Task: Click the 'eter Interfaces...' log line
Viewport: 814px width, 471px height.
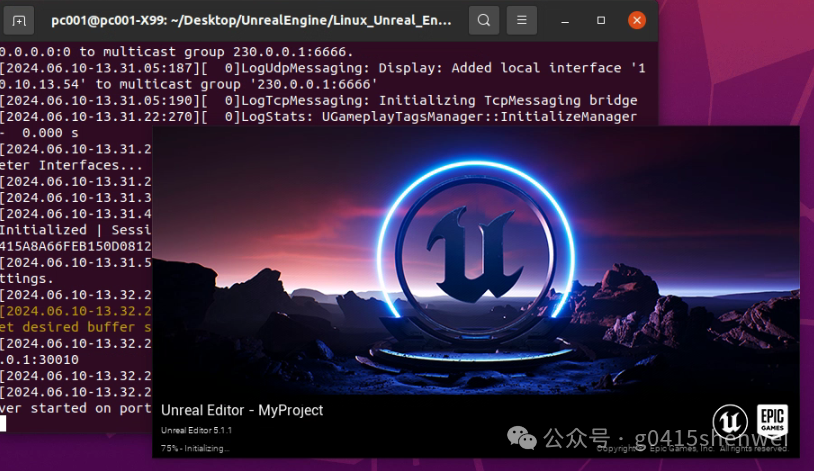Action: [x=71, y=165]
